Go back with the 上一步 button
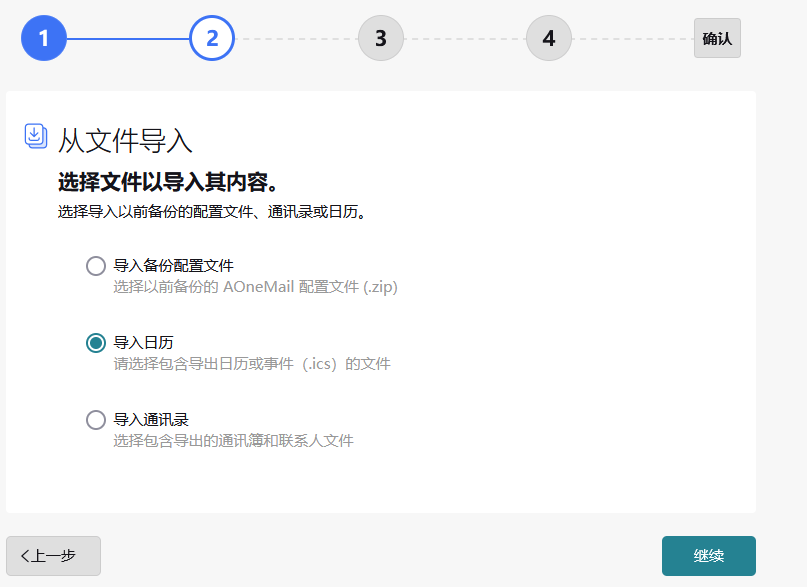 point(54,556)
